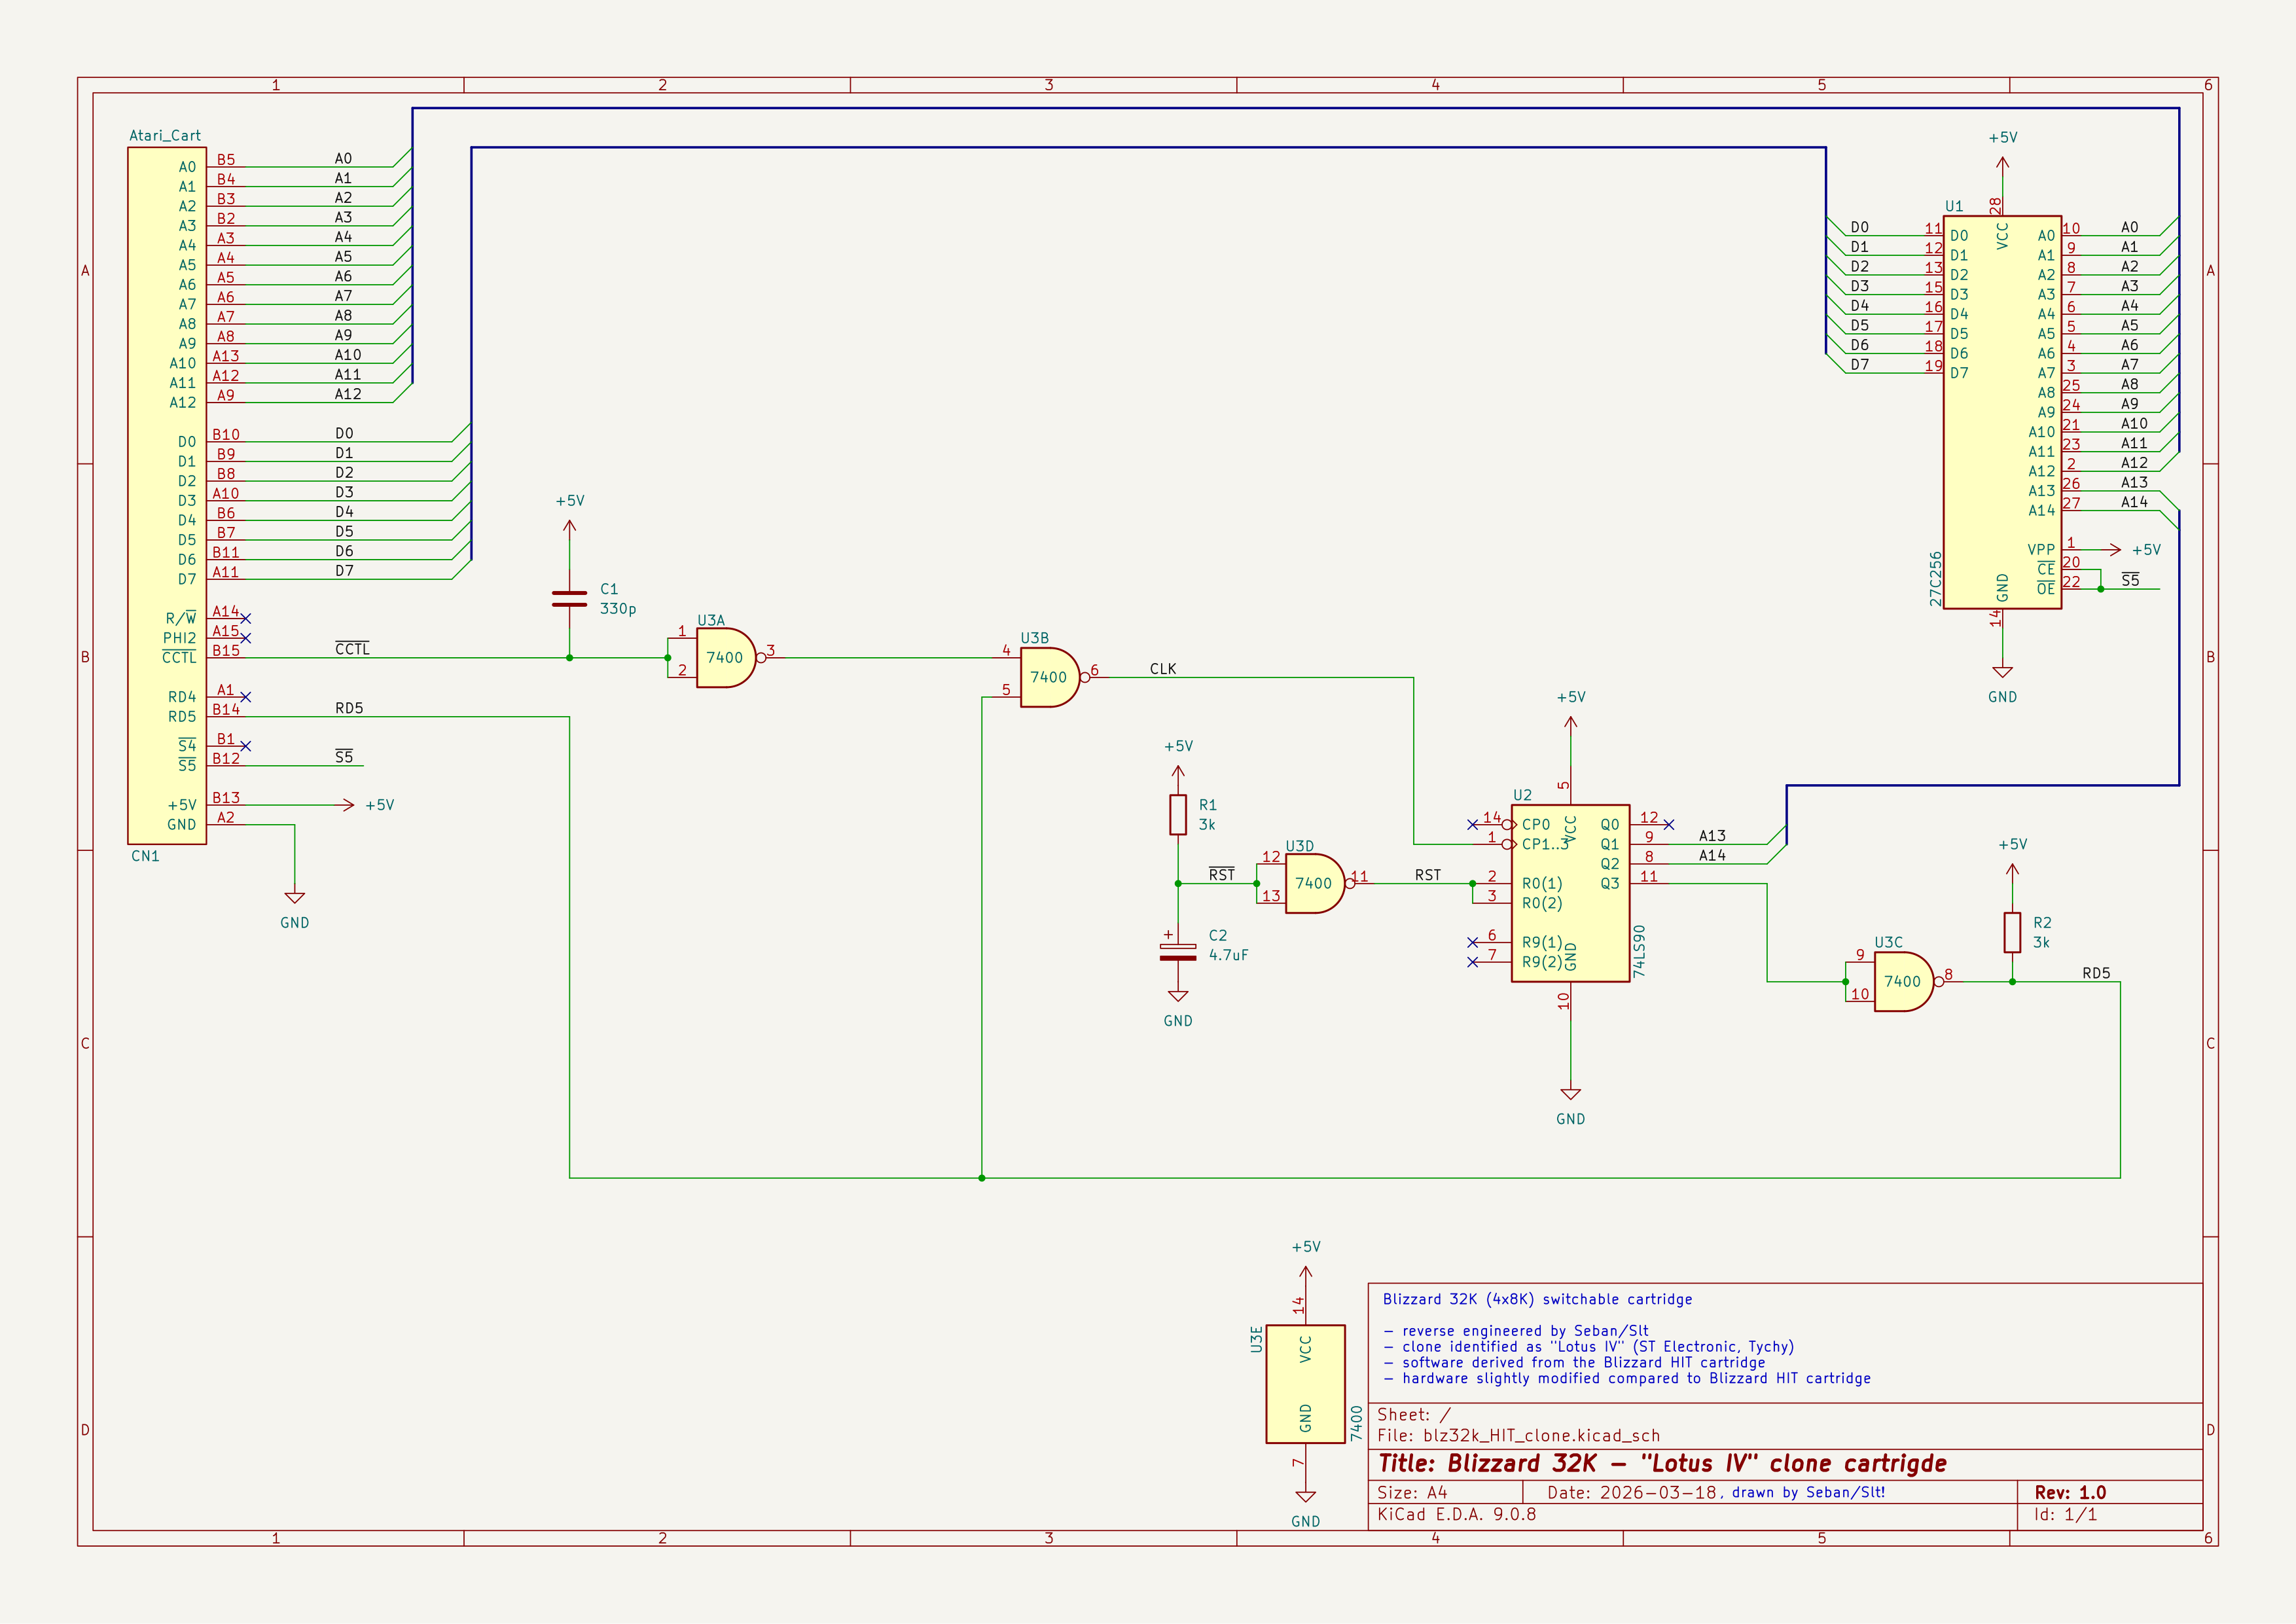Click the no-connect marker on CN1 pin A14
Viewport: 2296px width, 1624px height.
pos(246,619)
